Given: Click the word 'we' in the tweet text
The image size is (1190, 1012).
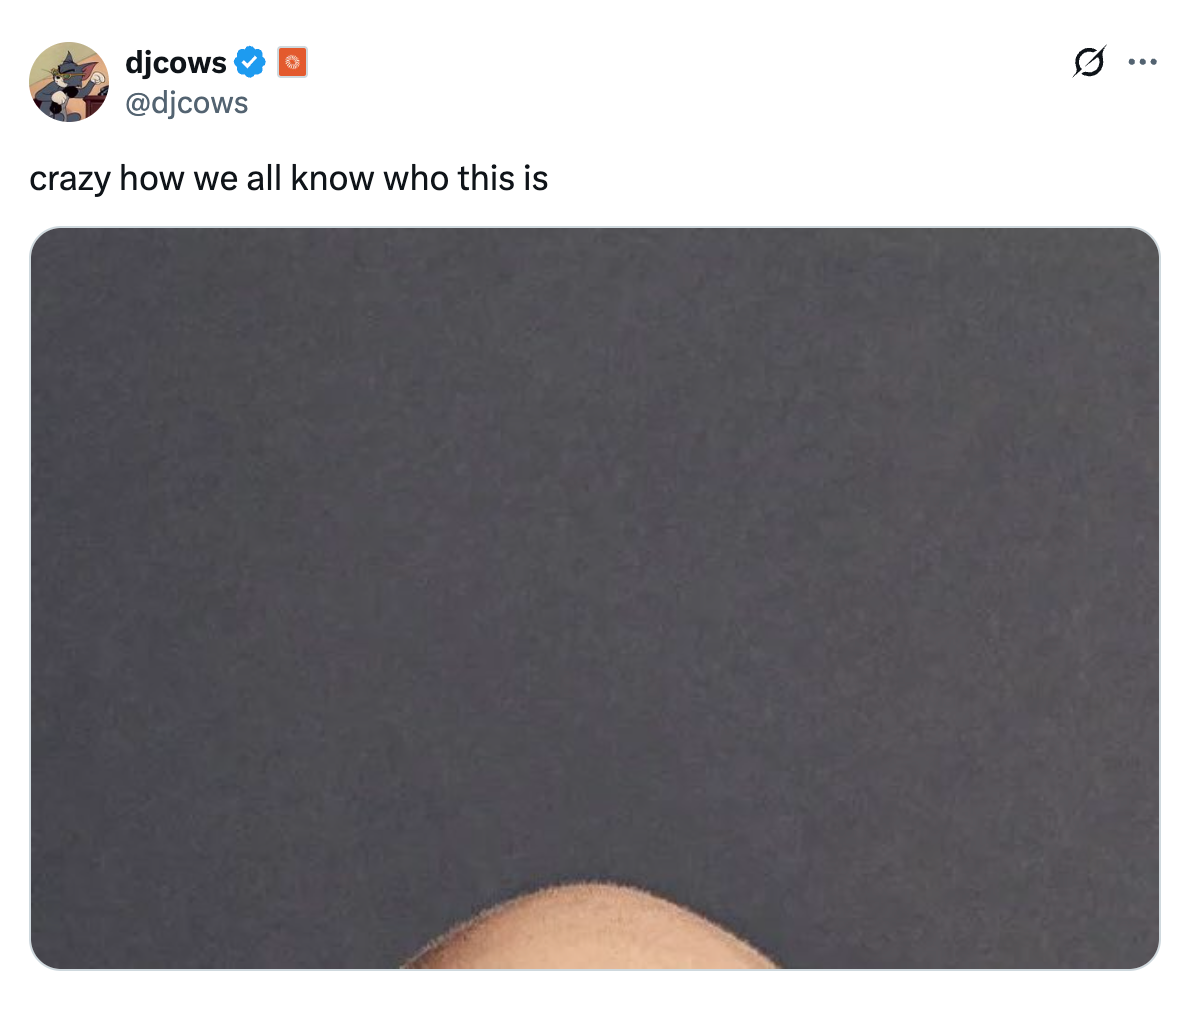Looking at the screenshot, I should (x=216, y=180).
